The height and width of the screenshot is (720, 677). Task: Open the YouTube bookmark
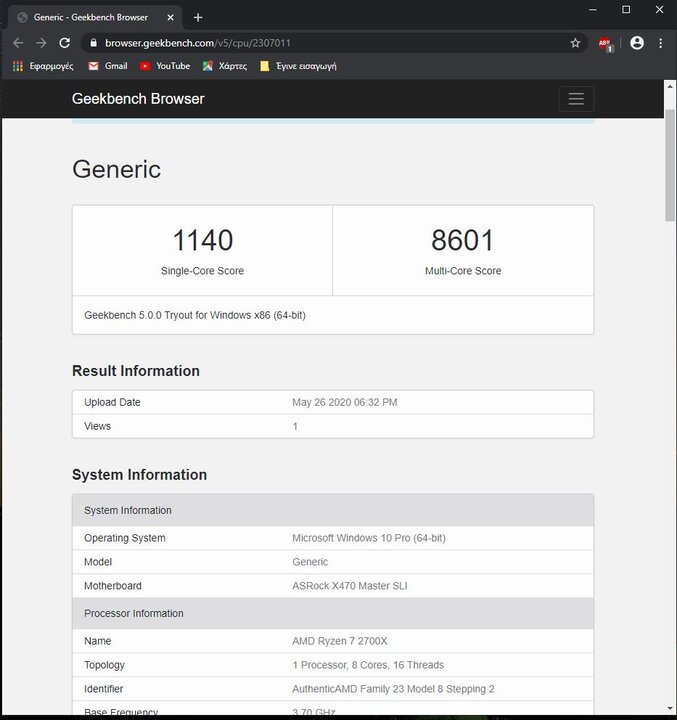165,66
